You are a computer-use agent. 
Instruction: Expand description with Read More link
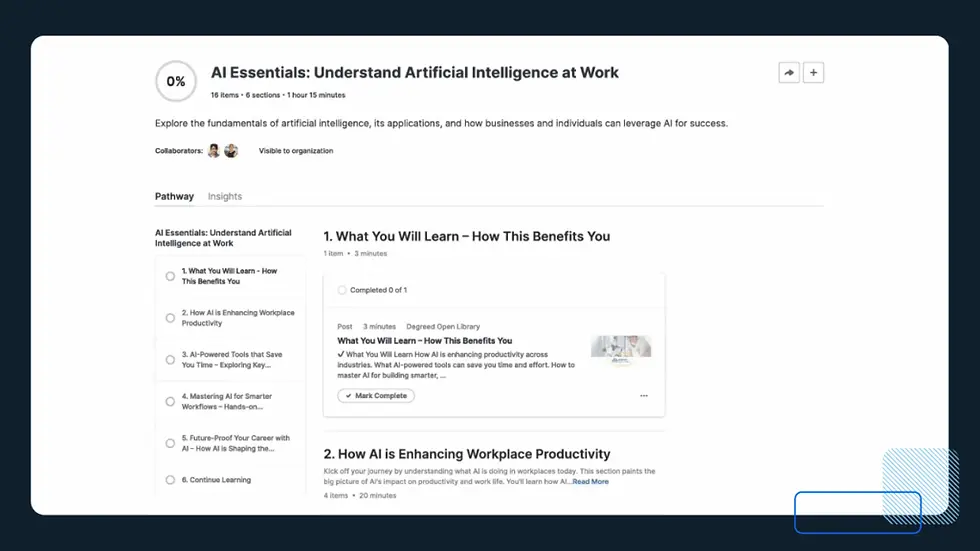[x=590, y=482]
